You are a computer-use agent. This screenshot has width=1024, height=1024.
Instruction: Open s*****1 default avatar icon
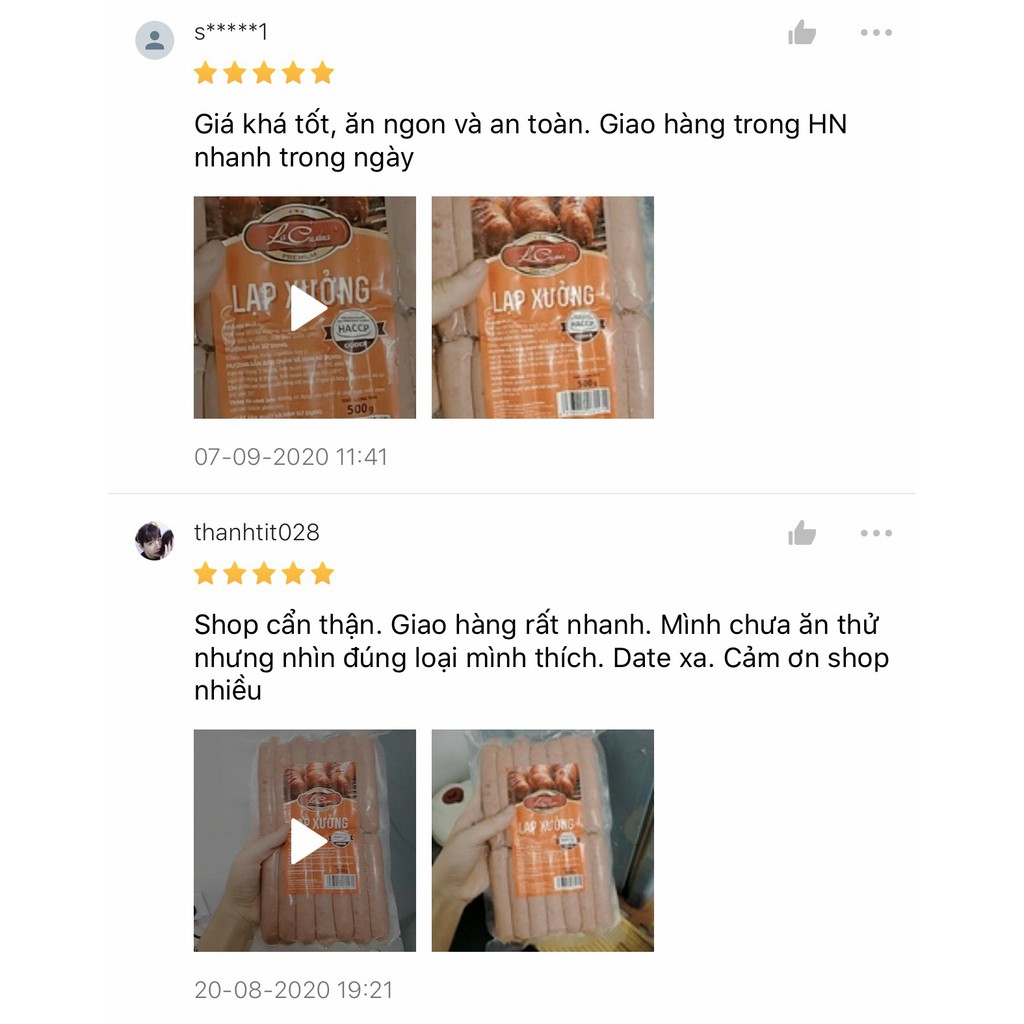(x=155, y=40)
